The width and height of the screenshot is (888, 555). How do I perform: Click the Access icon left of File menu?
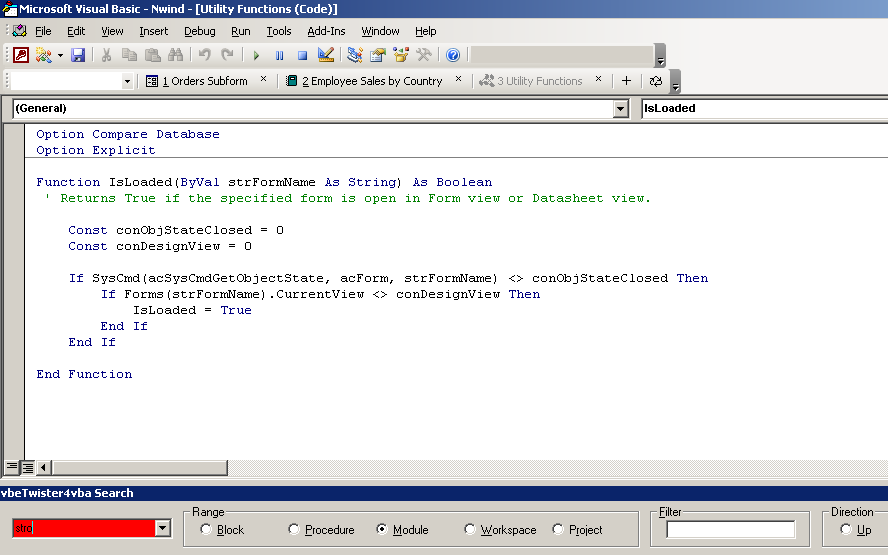click(19, 31)
